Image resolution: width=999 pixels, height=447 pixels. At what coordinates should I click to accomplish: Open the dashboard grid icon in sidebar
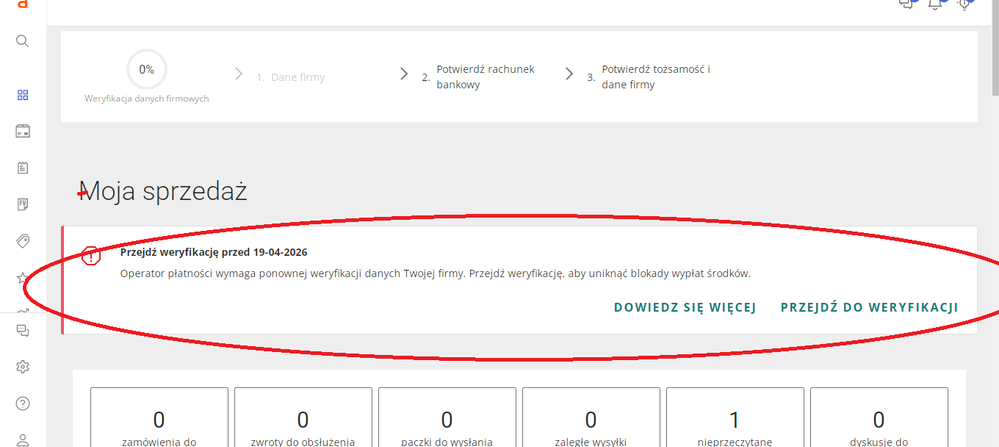click(22, 95)
